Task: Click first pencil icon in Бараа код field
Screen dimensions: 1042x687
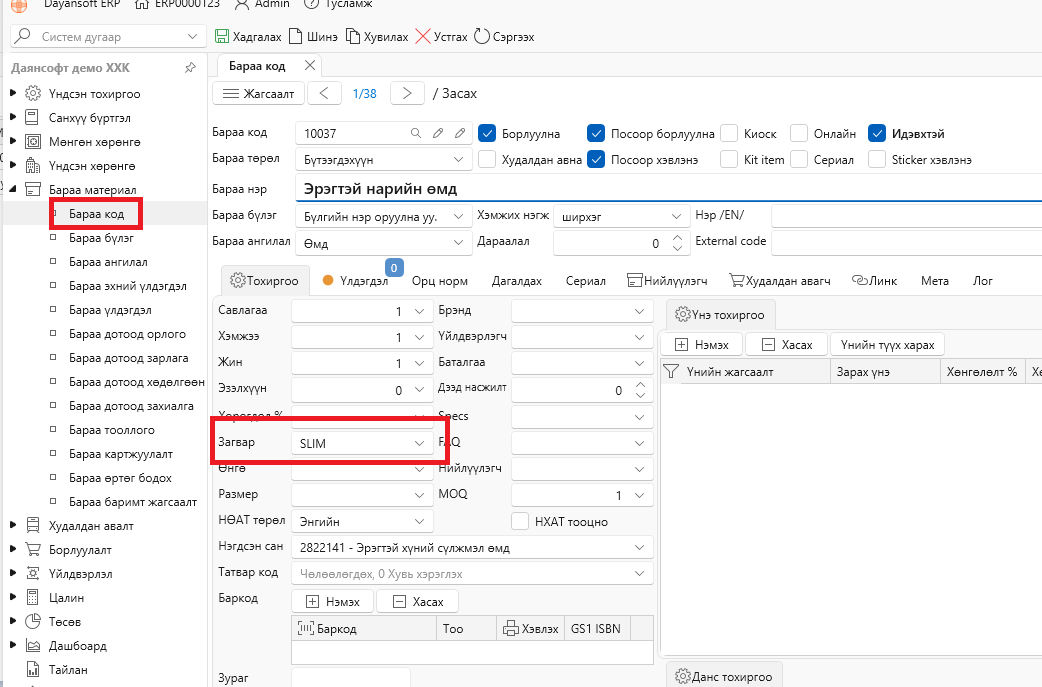Action: (438, 133)
